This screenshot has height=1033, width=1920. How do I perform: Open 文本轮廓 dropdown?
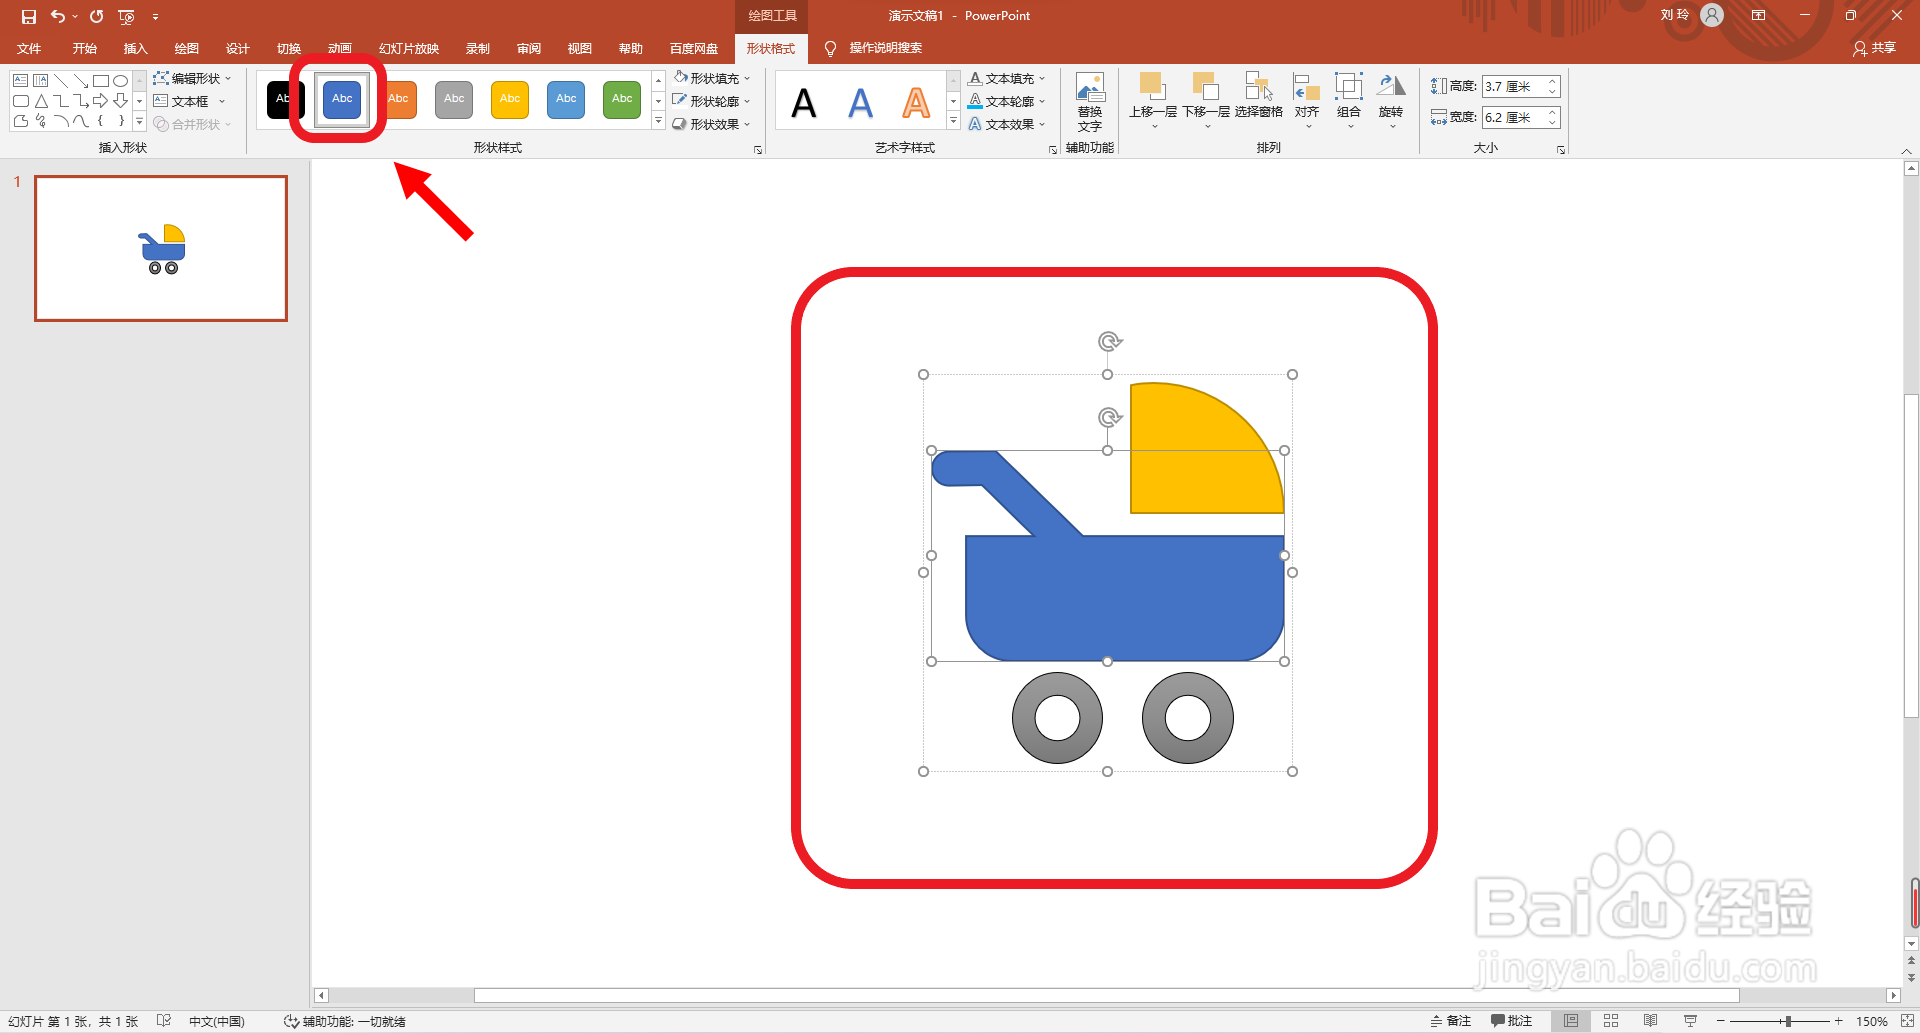[1007, 101]
